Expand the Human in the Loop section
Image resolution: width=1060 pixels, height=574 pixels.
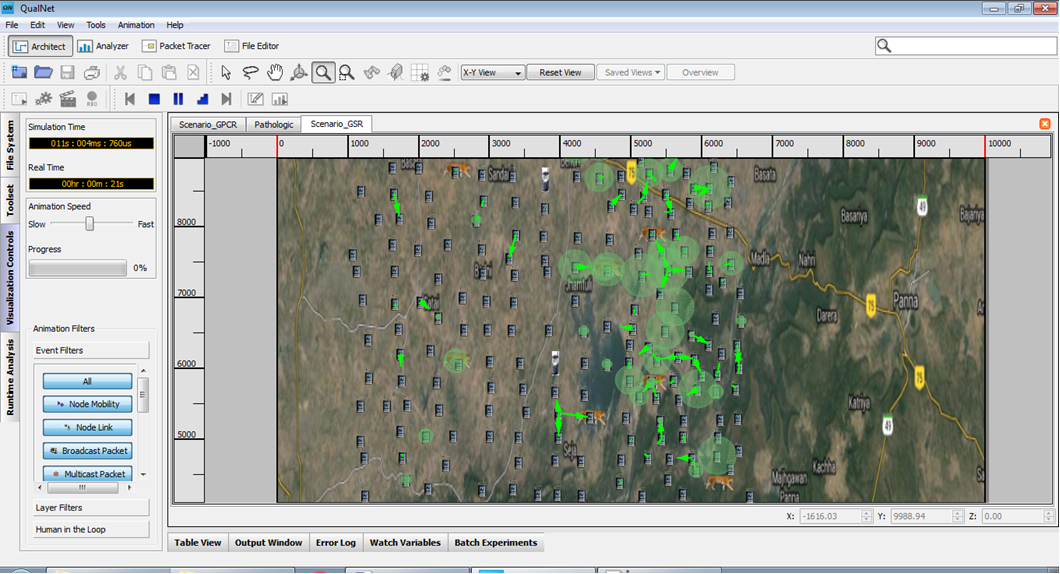(x=91, y=530)
